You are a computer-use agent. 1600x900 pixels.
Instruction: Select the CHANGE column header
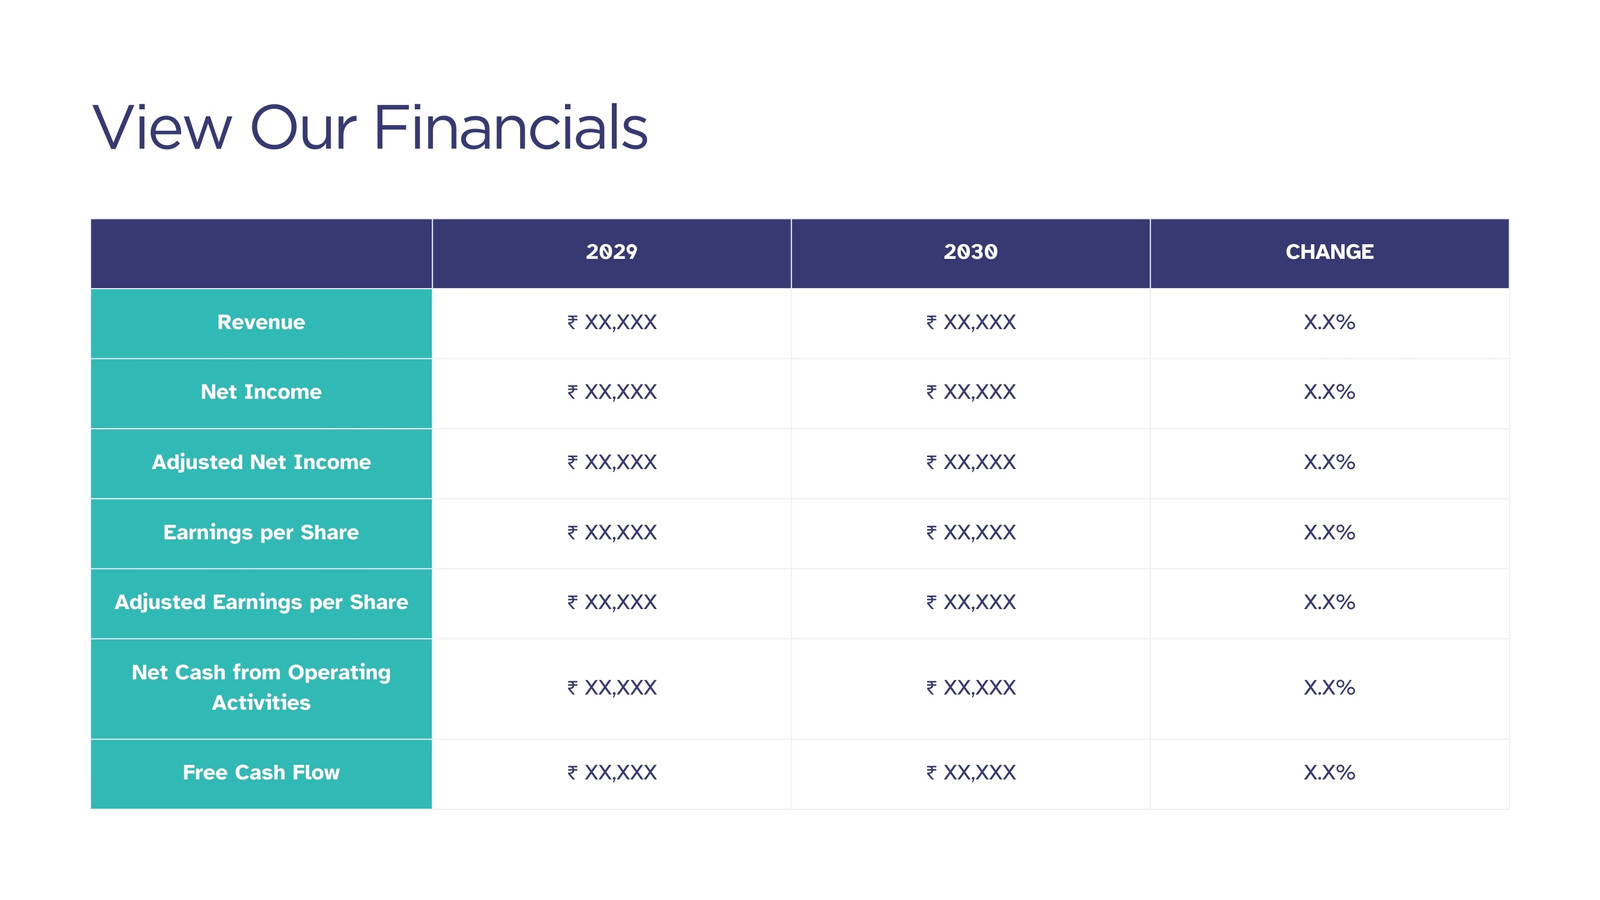tap(1329, 253)
